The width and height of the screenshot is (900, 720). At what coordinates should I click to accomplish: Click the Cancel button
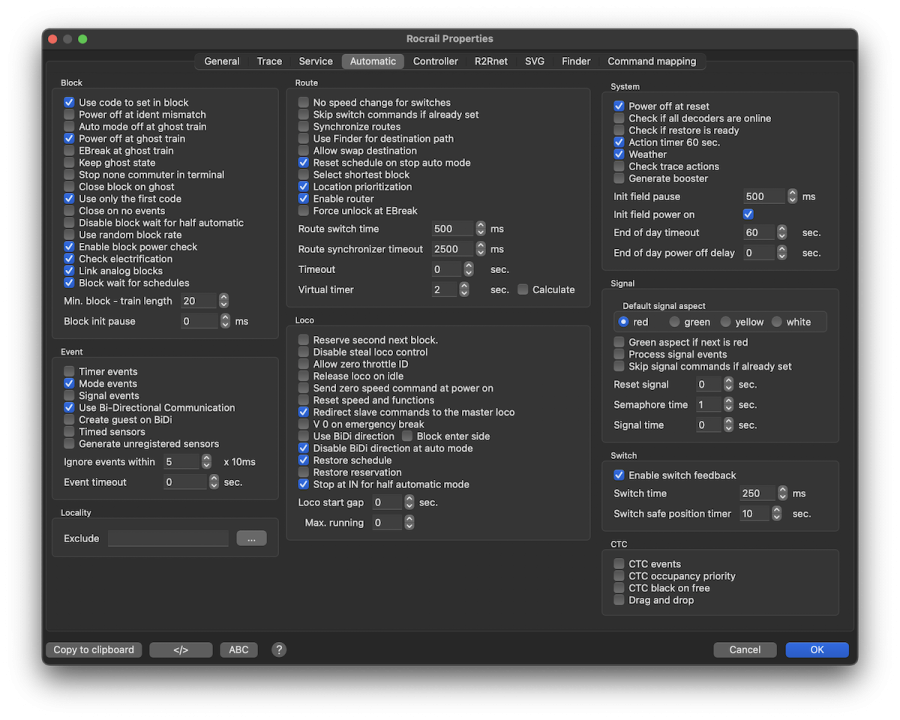coord(745,650)
